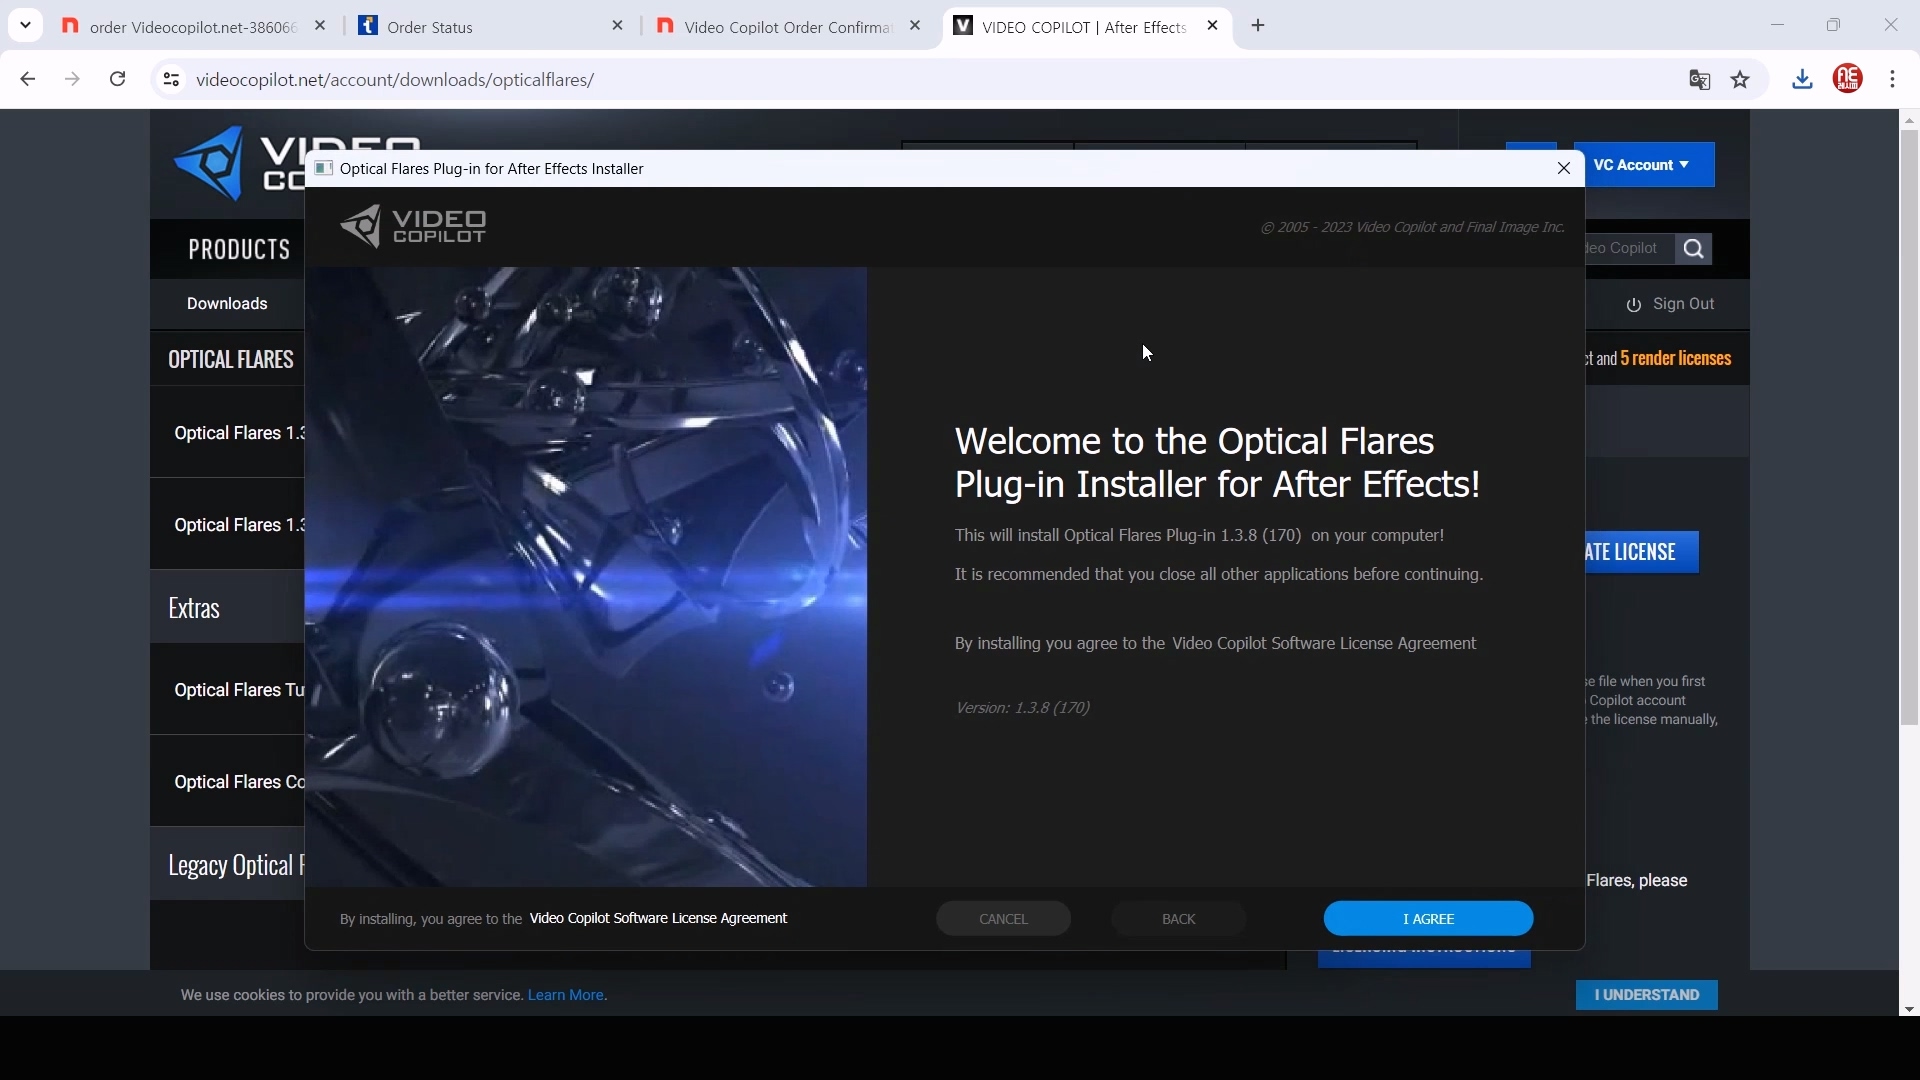Click the back navigation arrow
1920x1080 pixels.
pos(28,79)
